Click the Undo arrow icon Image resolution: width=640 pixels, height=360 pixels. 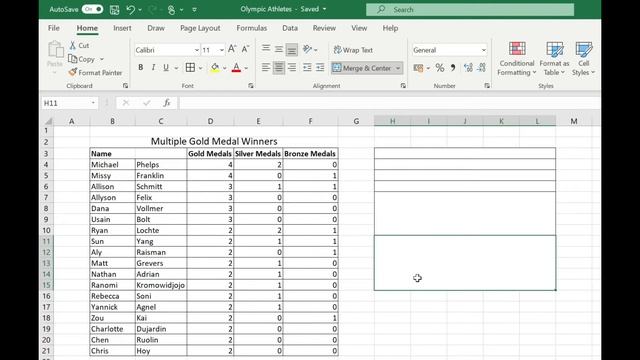131,9
